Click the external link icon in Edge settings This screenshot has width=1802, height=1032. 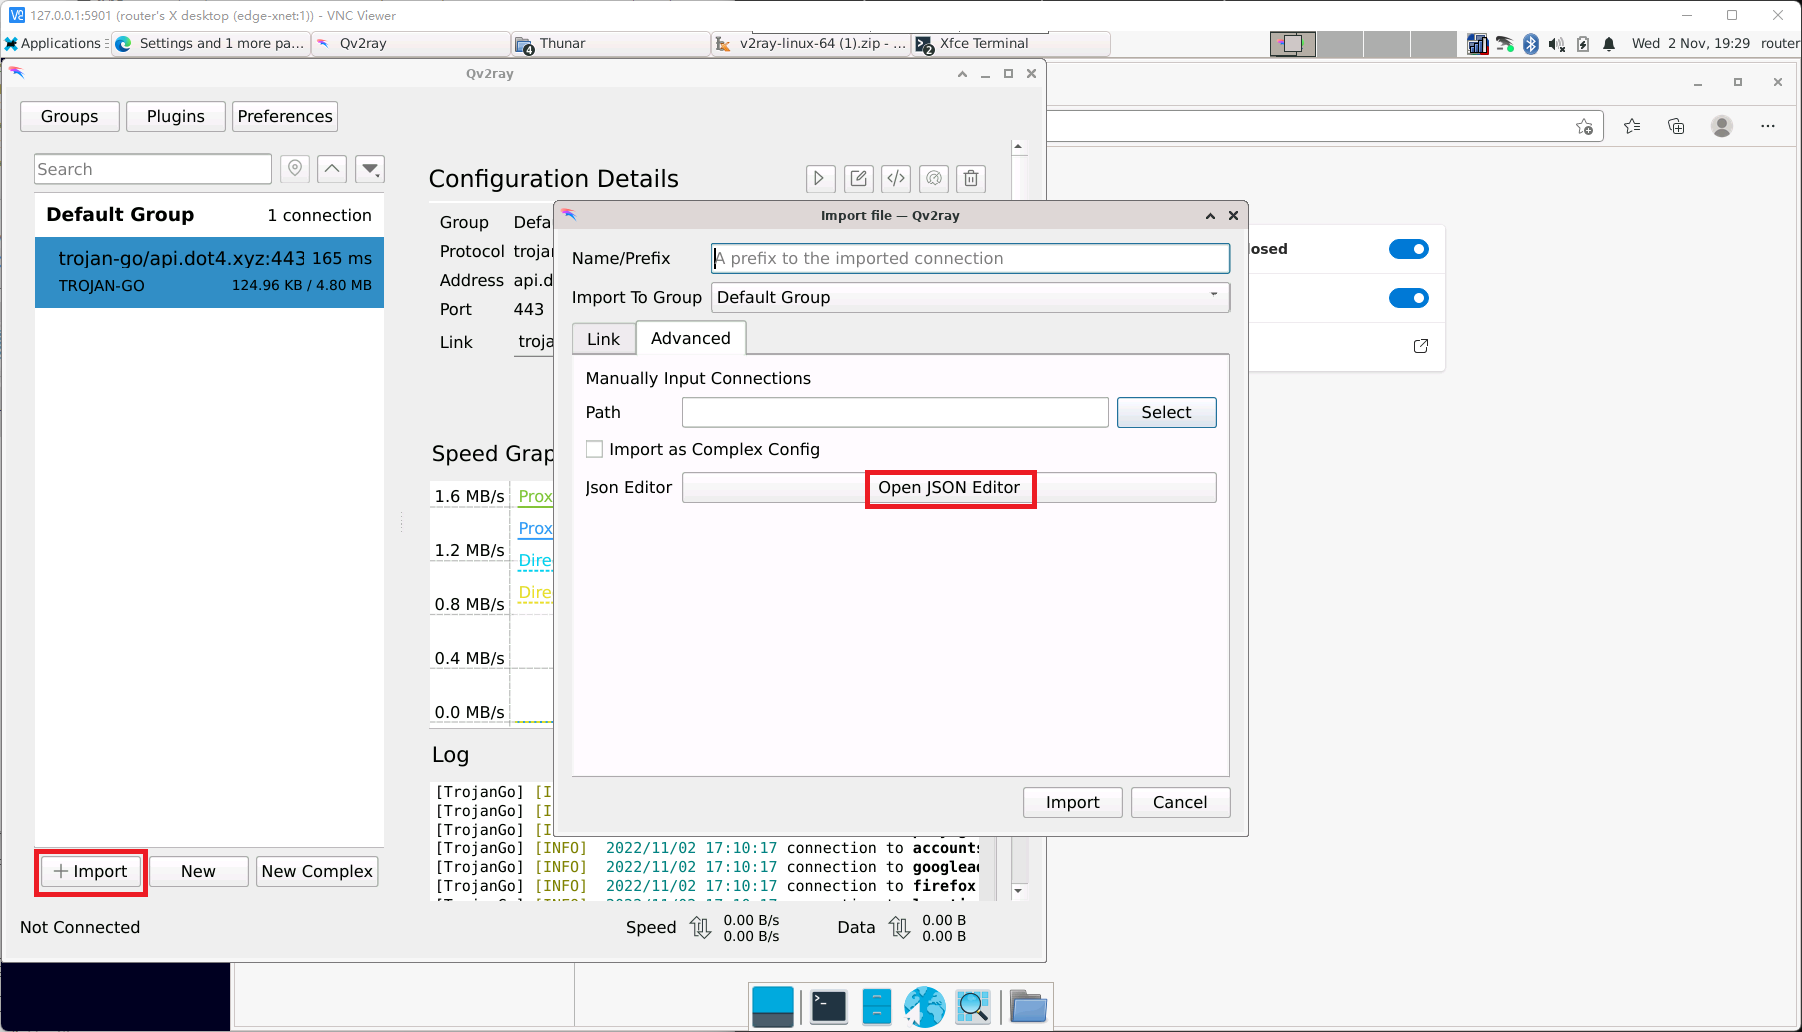pyautogui.click(x=1421, y=346)
